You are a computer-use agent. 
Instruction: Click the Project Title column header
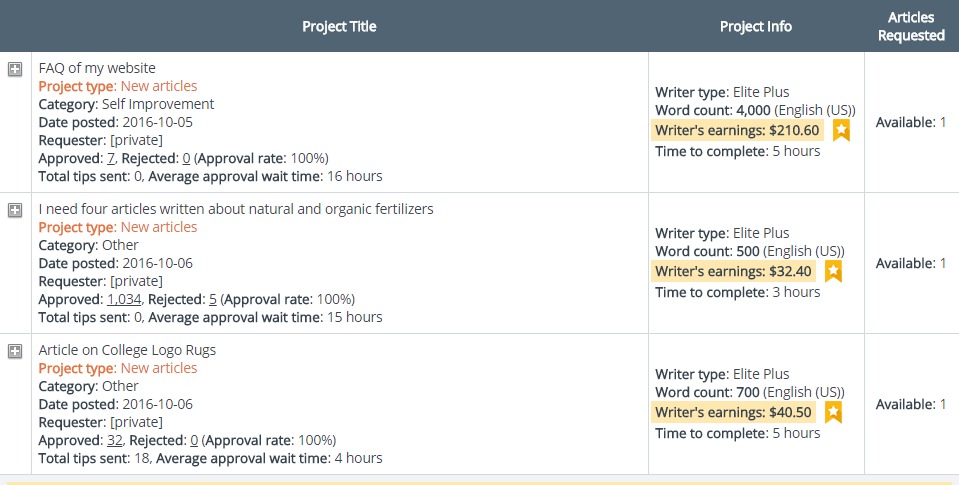coord(339,26)
